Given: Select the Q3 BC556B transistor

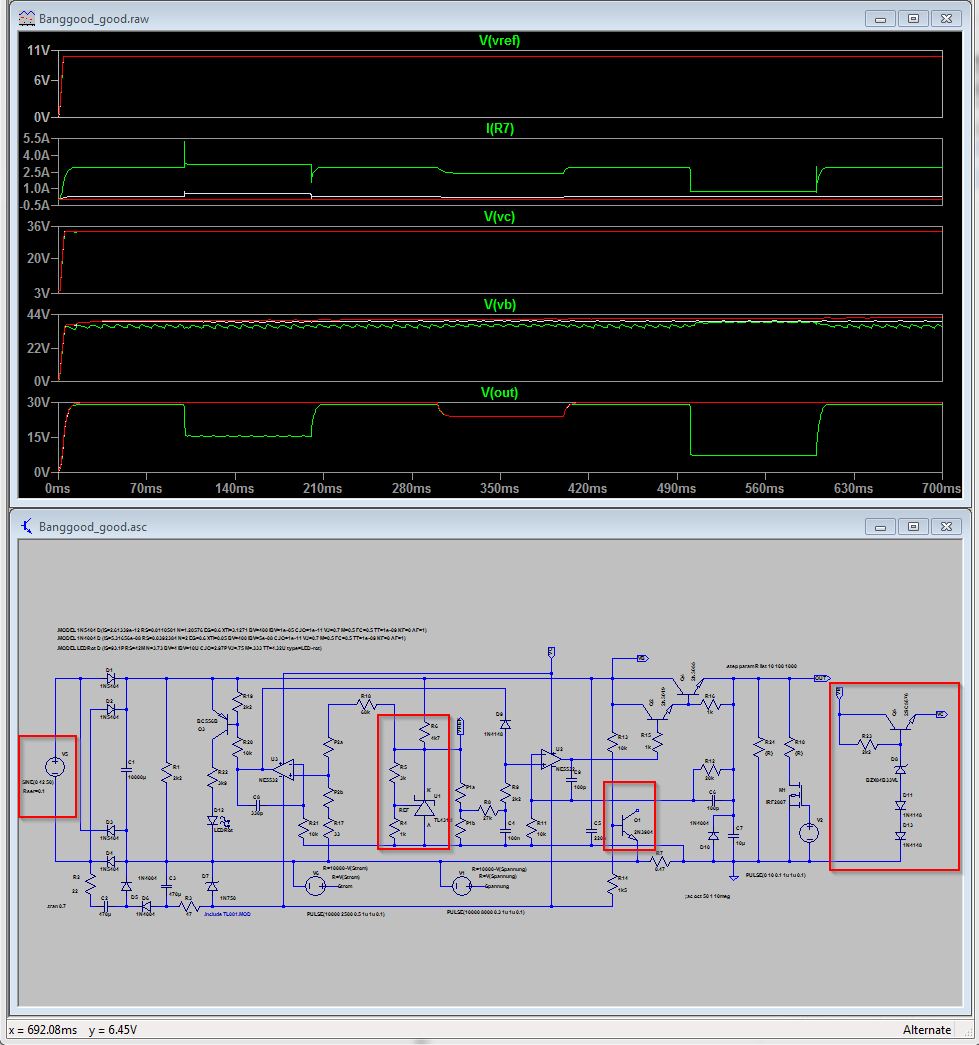Looking at the screenshot, I should [x=221, y=725].
